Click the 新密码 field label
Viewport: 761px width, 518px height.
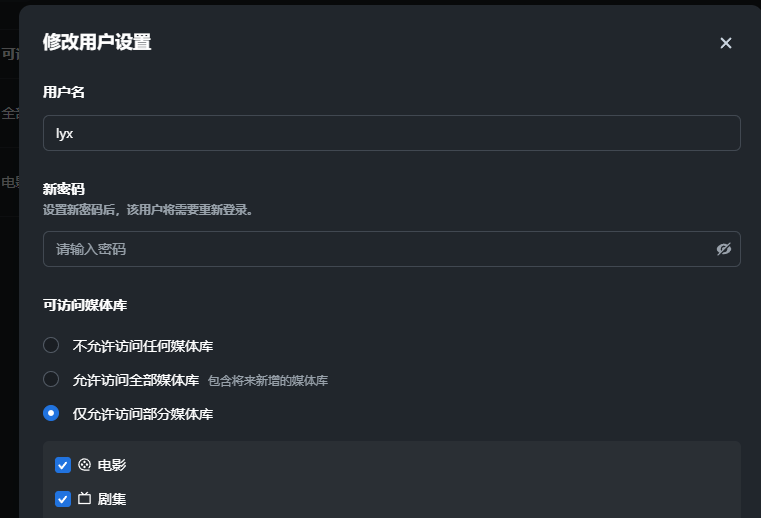[x=64, y=189]
